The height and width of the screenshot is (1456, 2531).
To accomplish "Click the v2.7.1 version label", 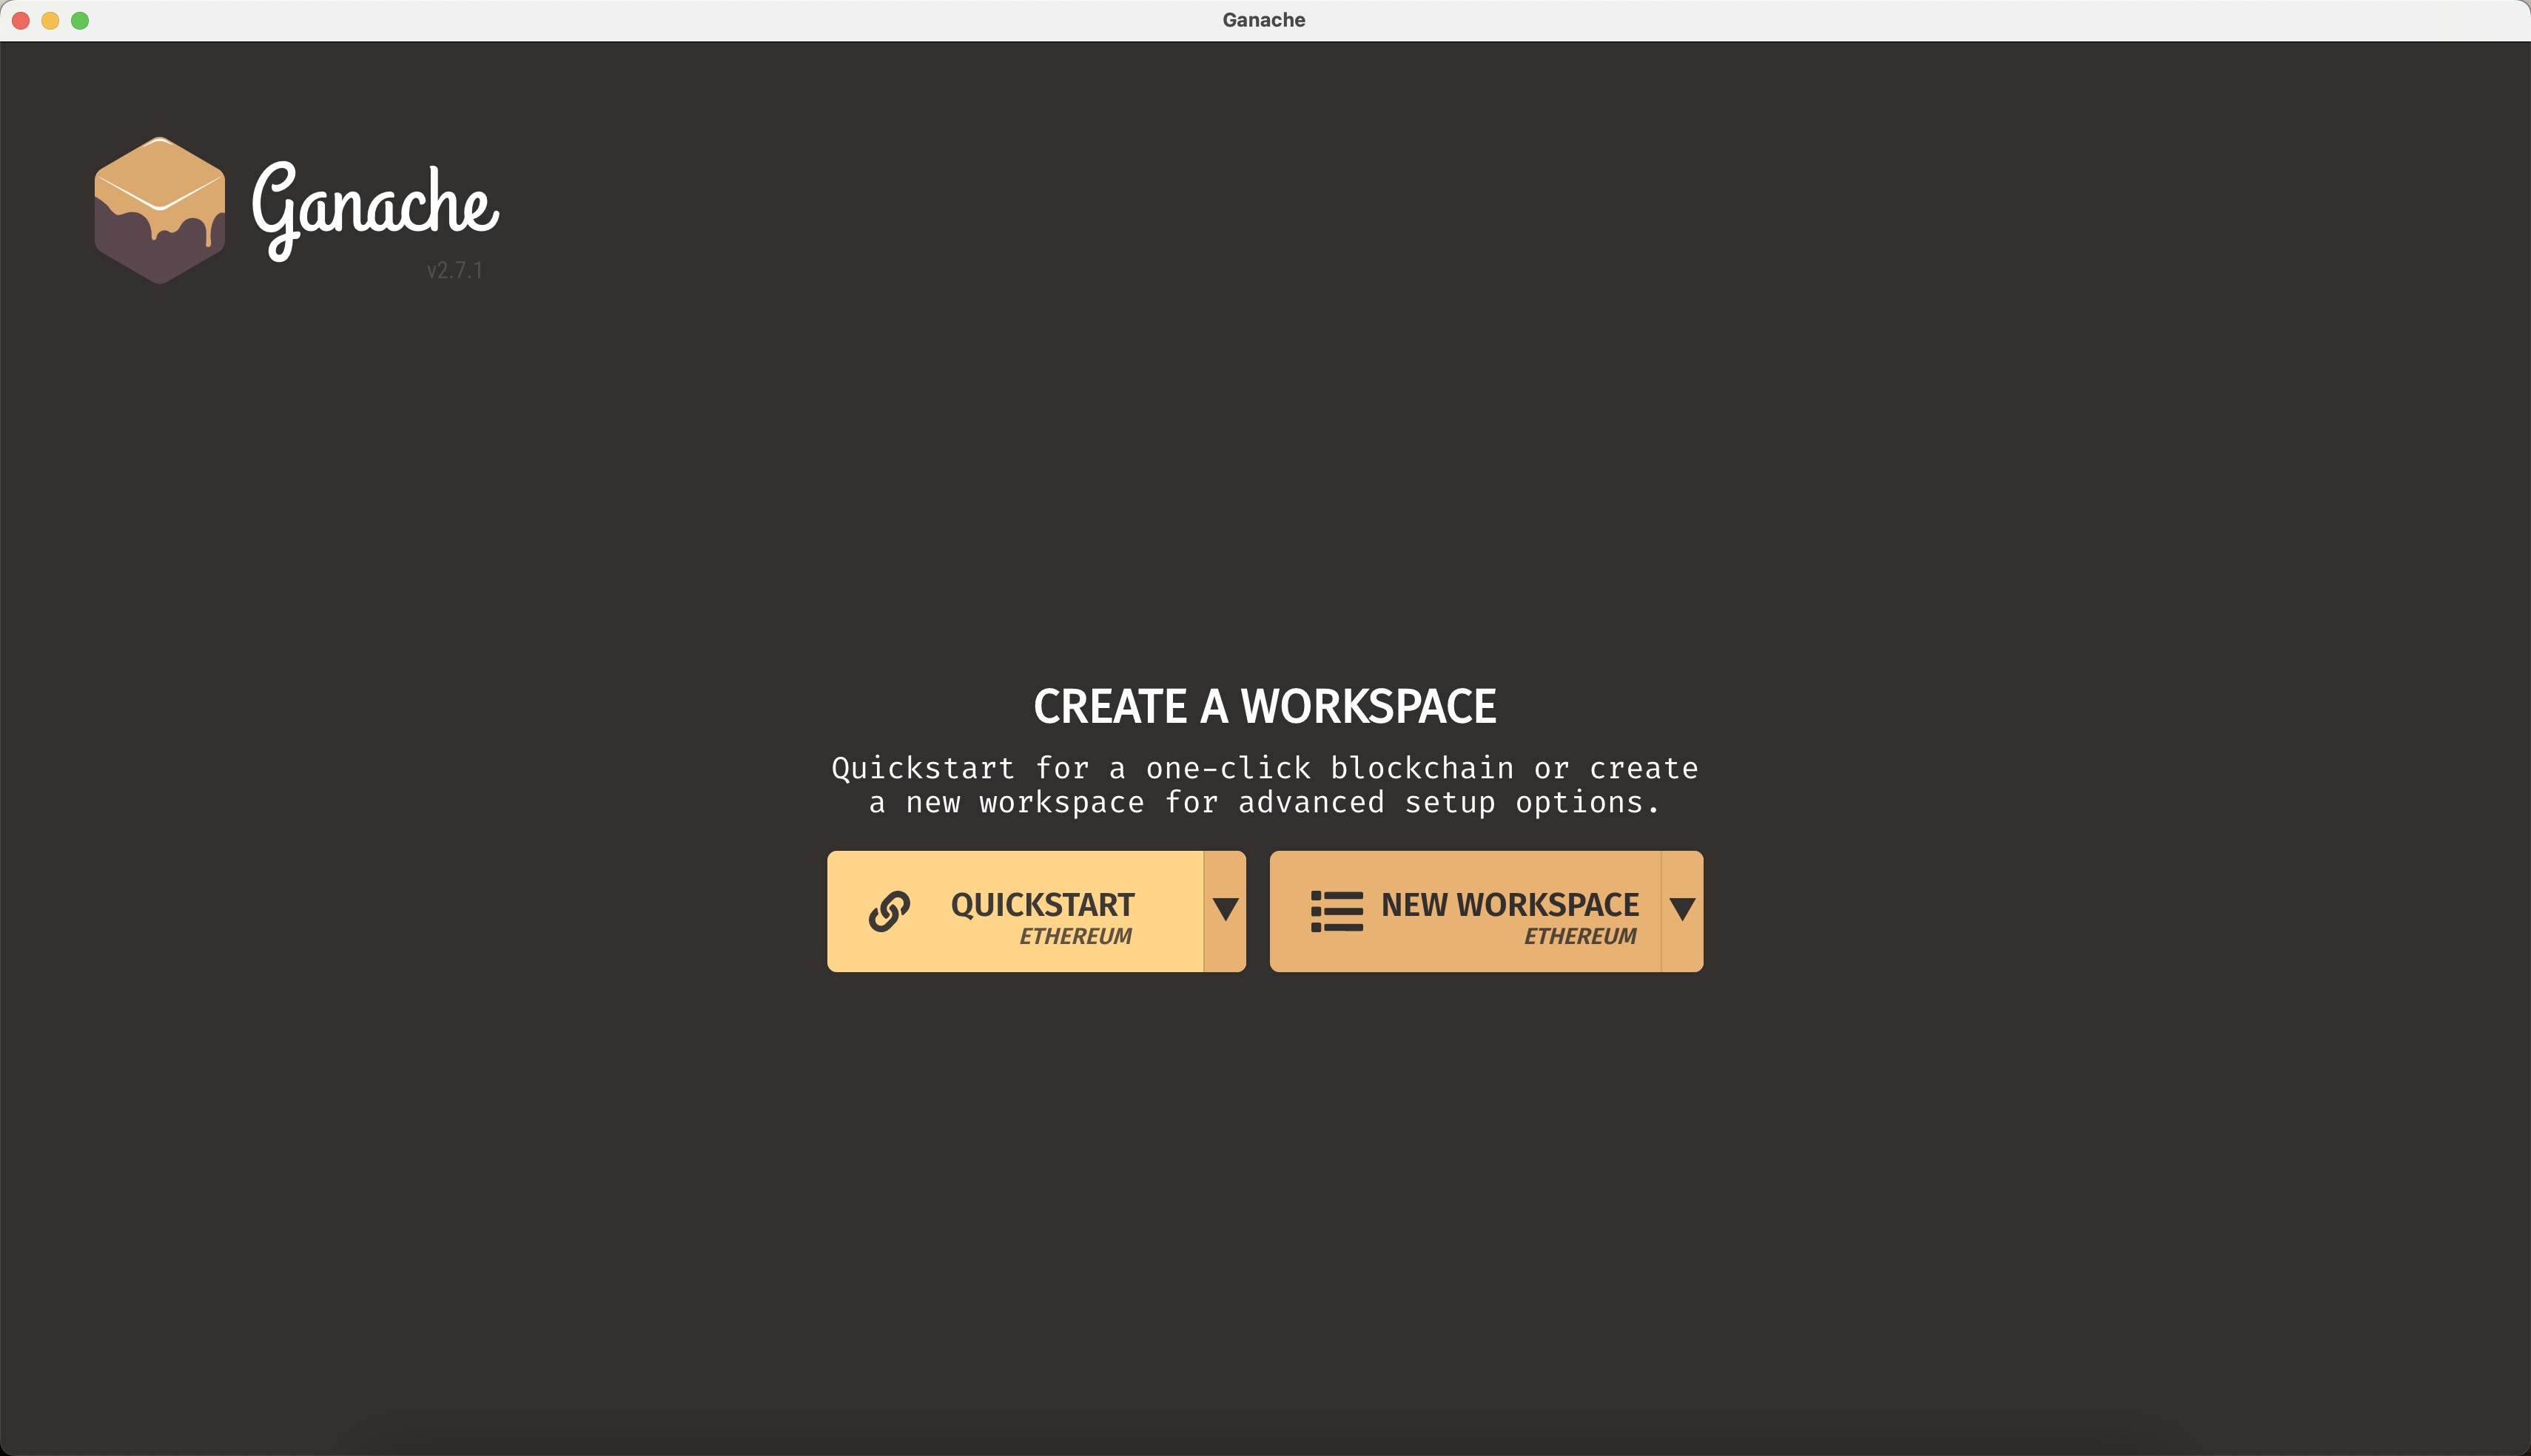I will coord(455,270).
